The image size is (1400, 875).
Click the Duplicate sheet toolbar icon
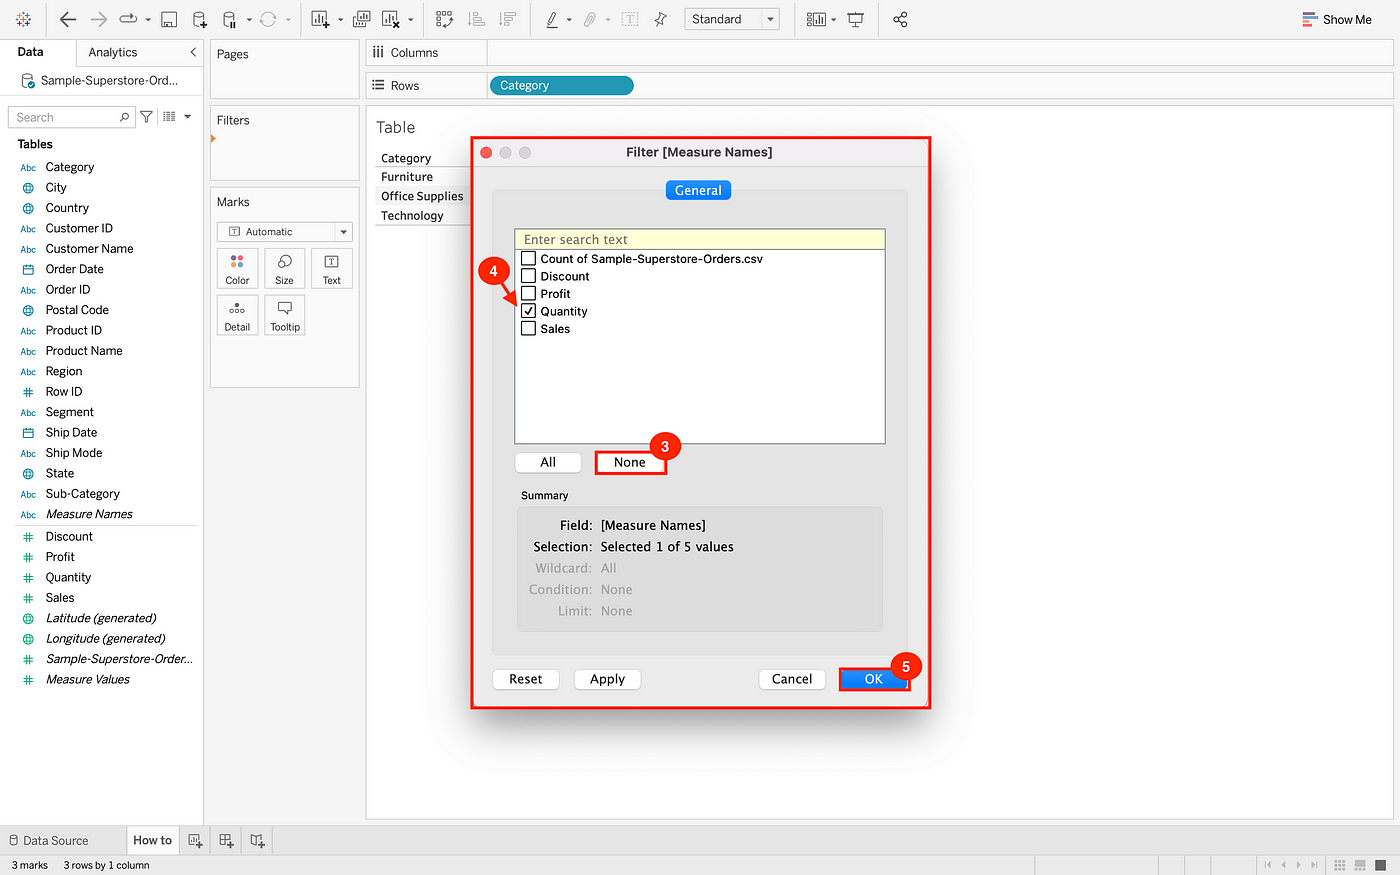(x=361, y=19)
